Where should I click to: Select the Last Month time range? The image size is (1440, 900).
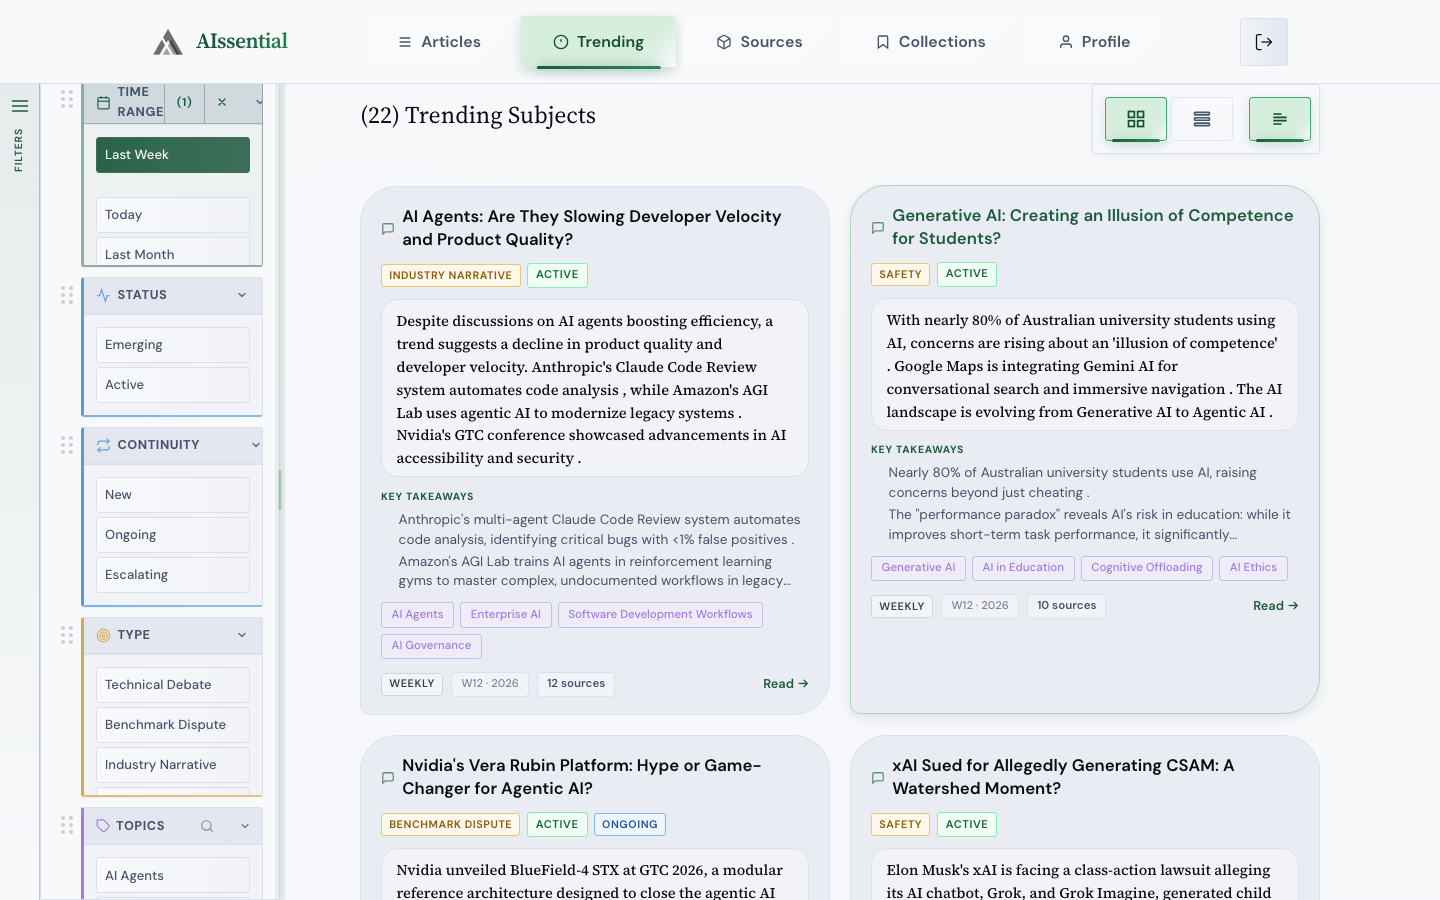coord(173,251)
